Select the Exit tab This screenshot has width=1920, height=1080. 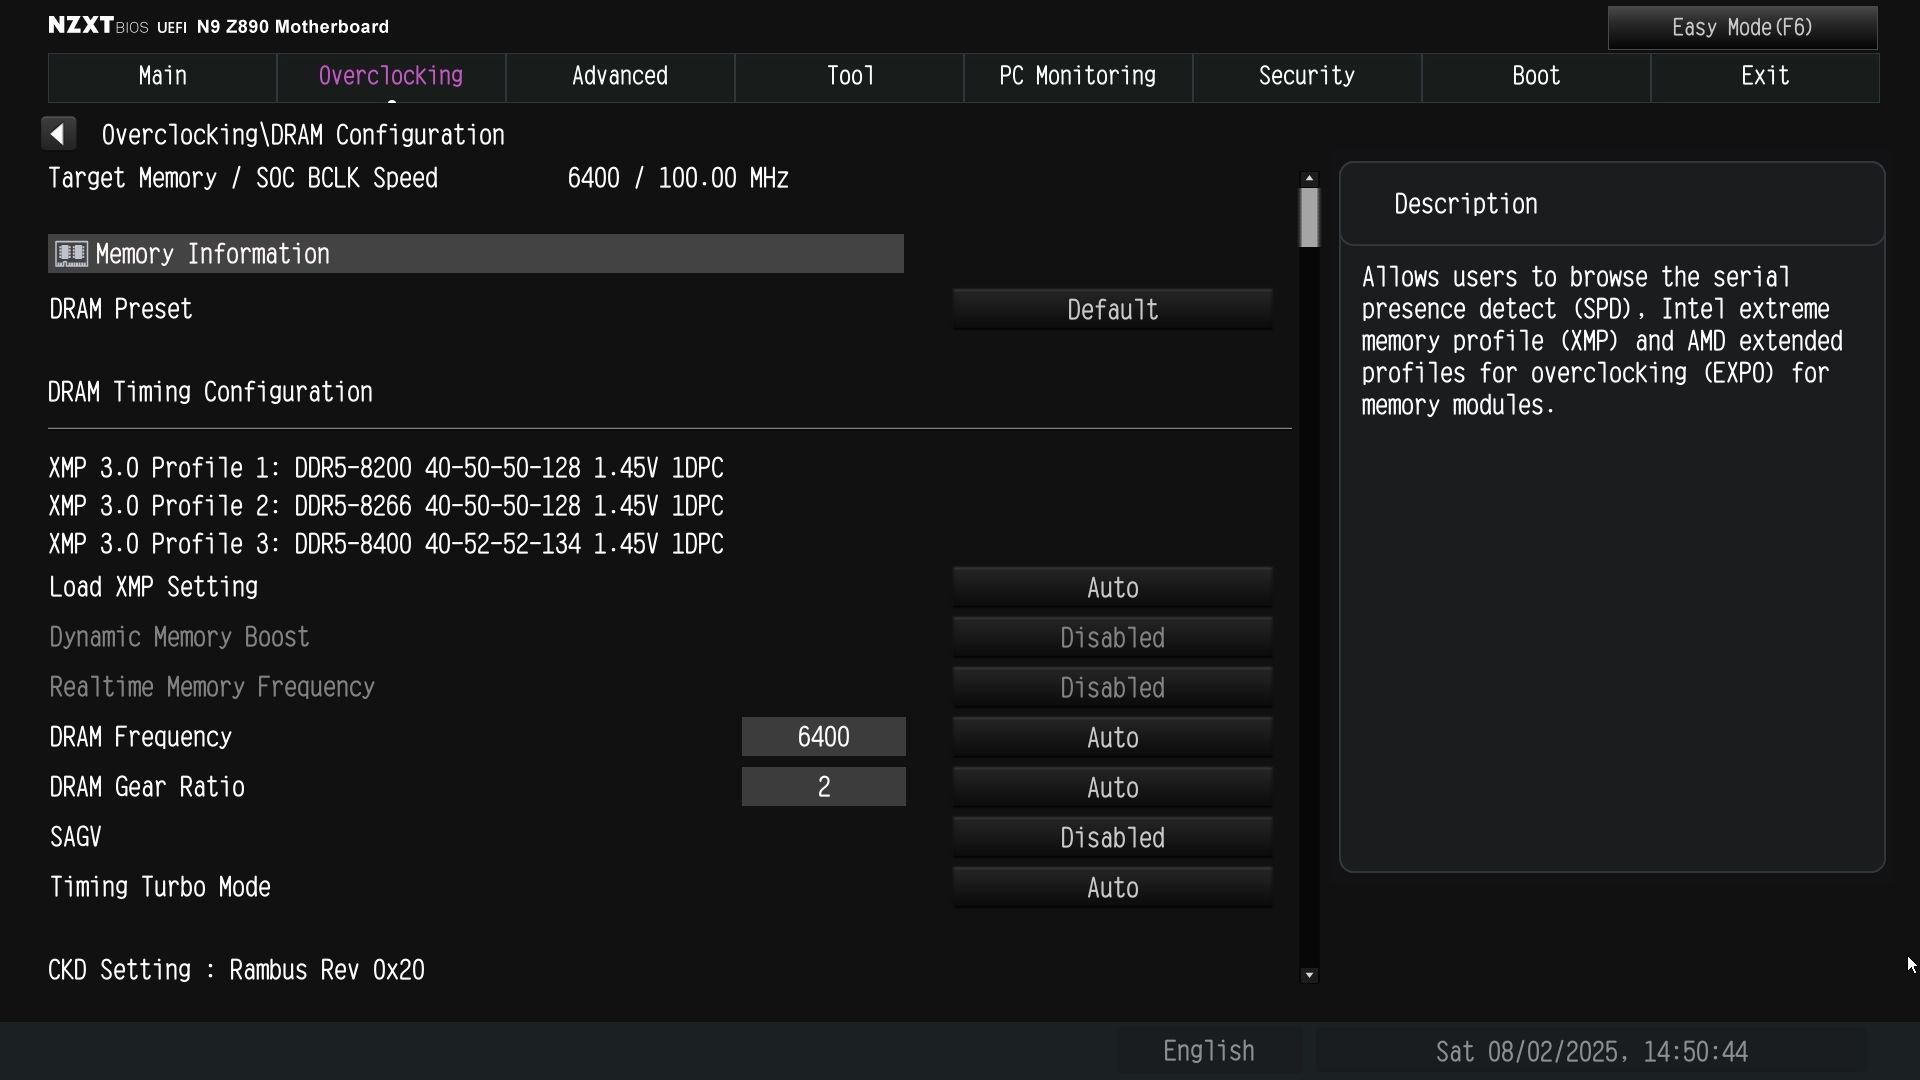pyautogui.click(x=1765, y=77)
